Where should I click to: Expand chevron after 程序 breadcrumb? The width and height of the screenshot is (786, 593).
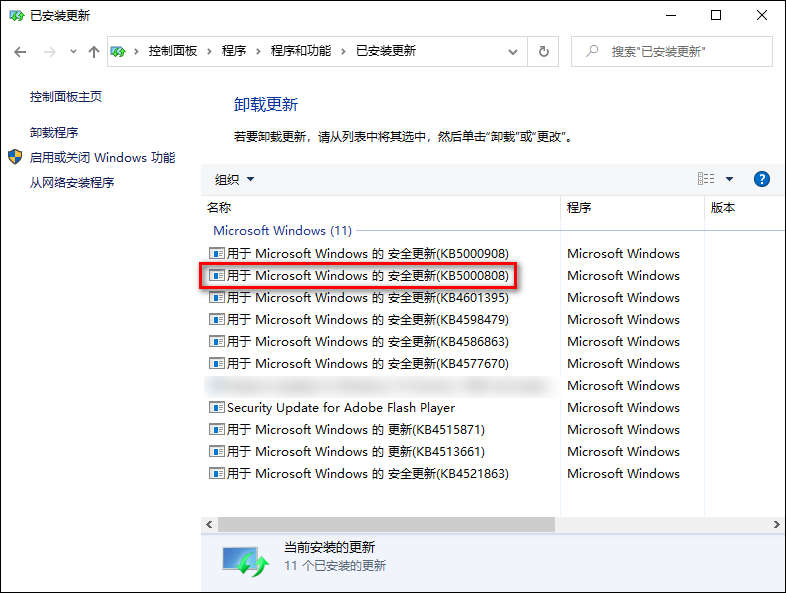coord(258,51)
